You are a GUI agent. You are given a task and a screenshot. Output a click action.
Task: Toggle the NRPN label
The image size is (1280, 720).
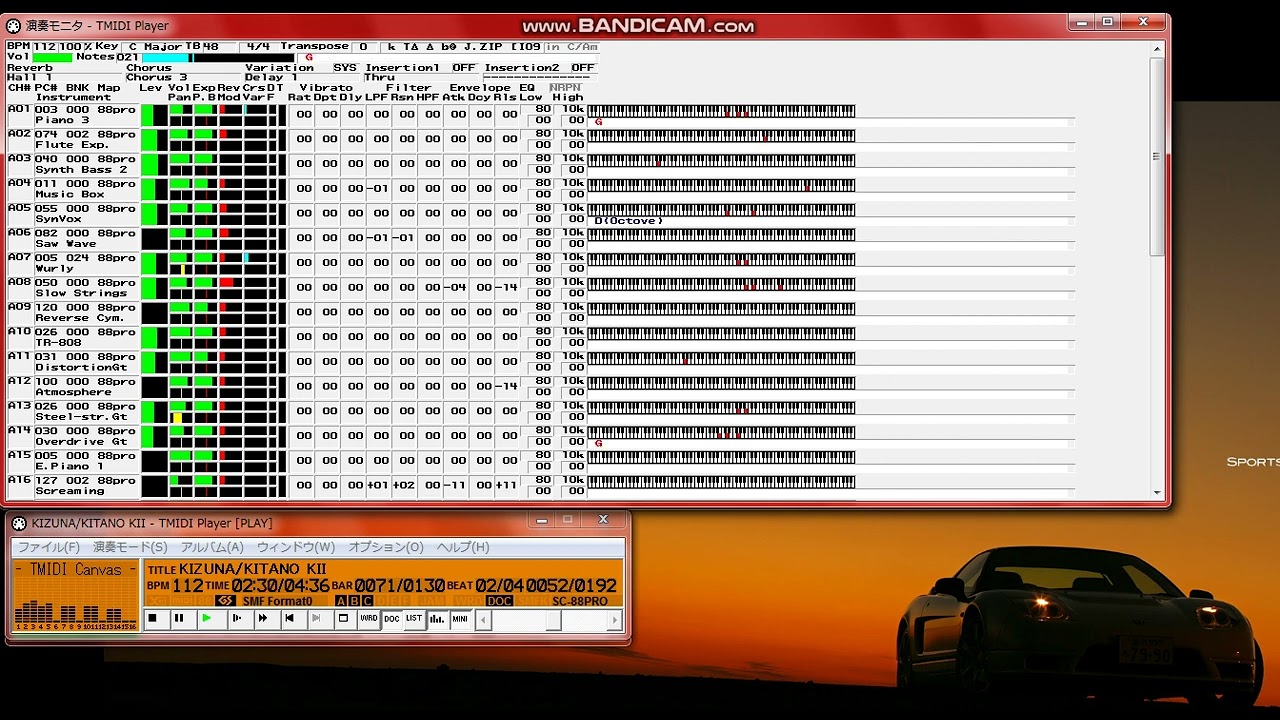[565, 88]
